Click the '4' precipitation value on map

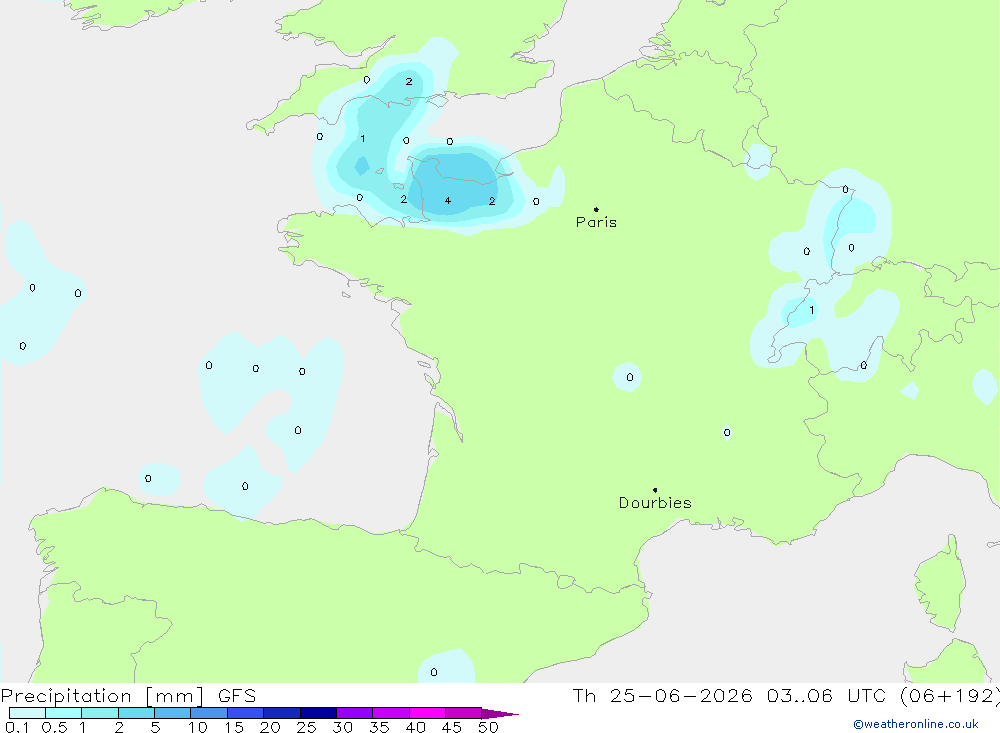click(448, 200)
